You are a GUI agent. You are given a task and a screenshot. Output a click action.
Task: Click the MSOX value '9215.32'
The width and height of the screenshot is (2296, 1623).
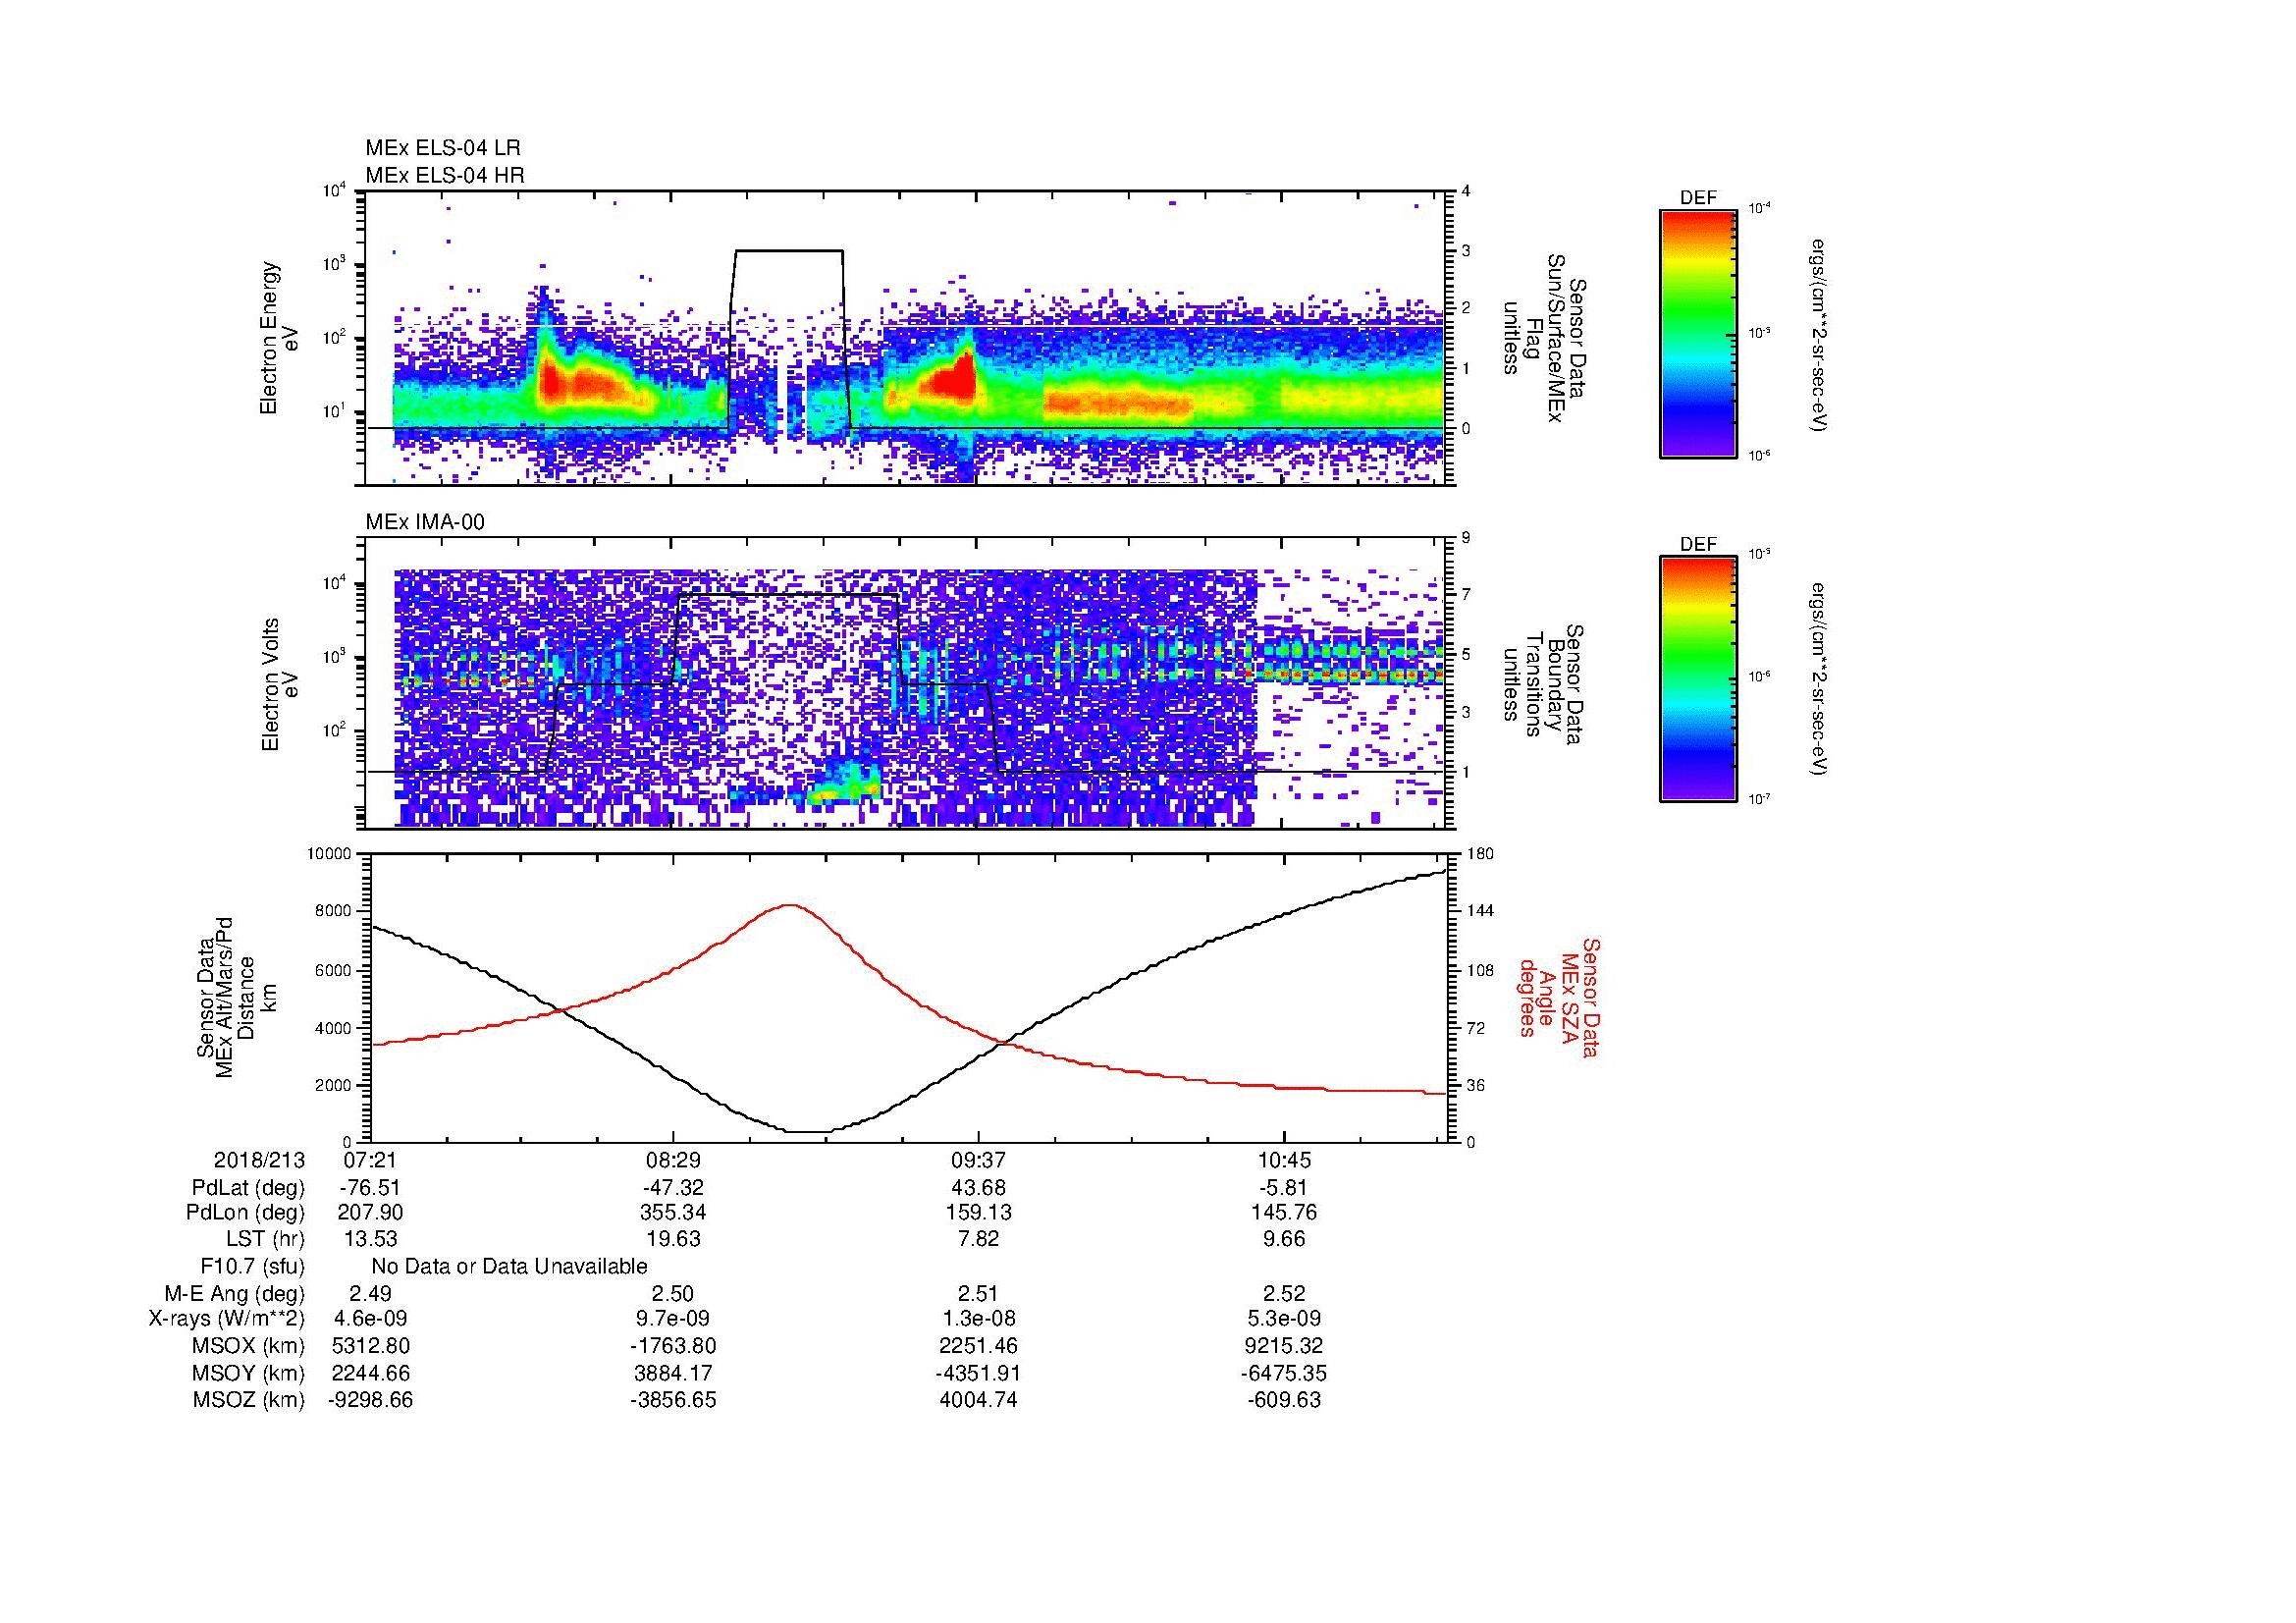(1284, 1346)
